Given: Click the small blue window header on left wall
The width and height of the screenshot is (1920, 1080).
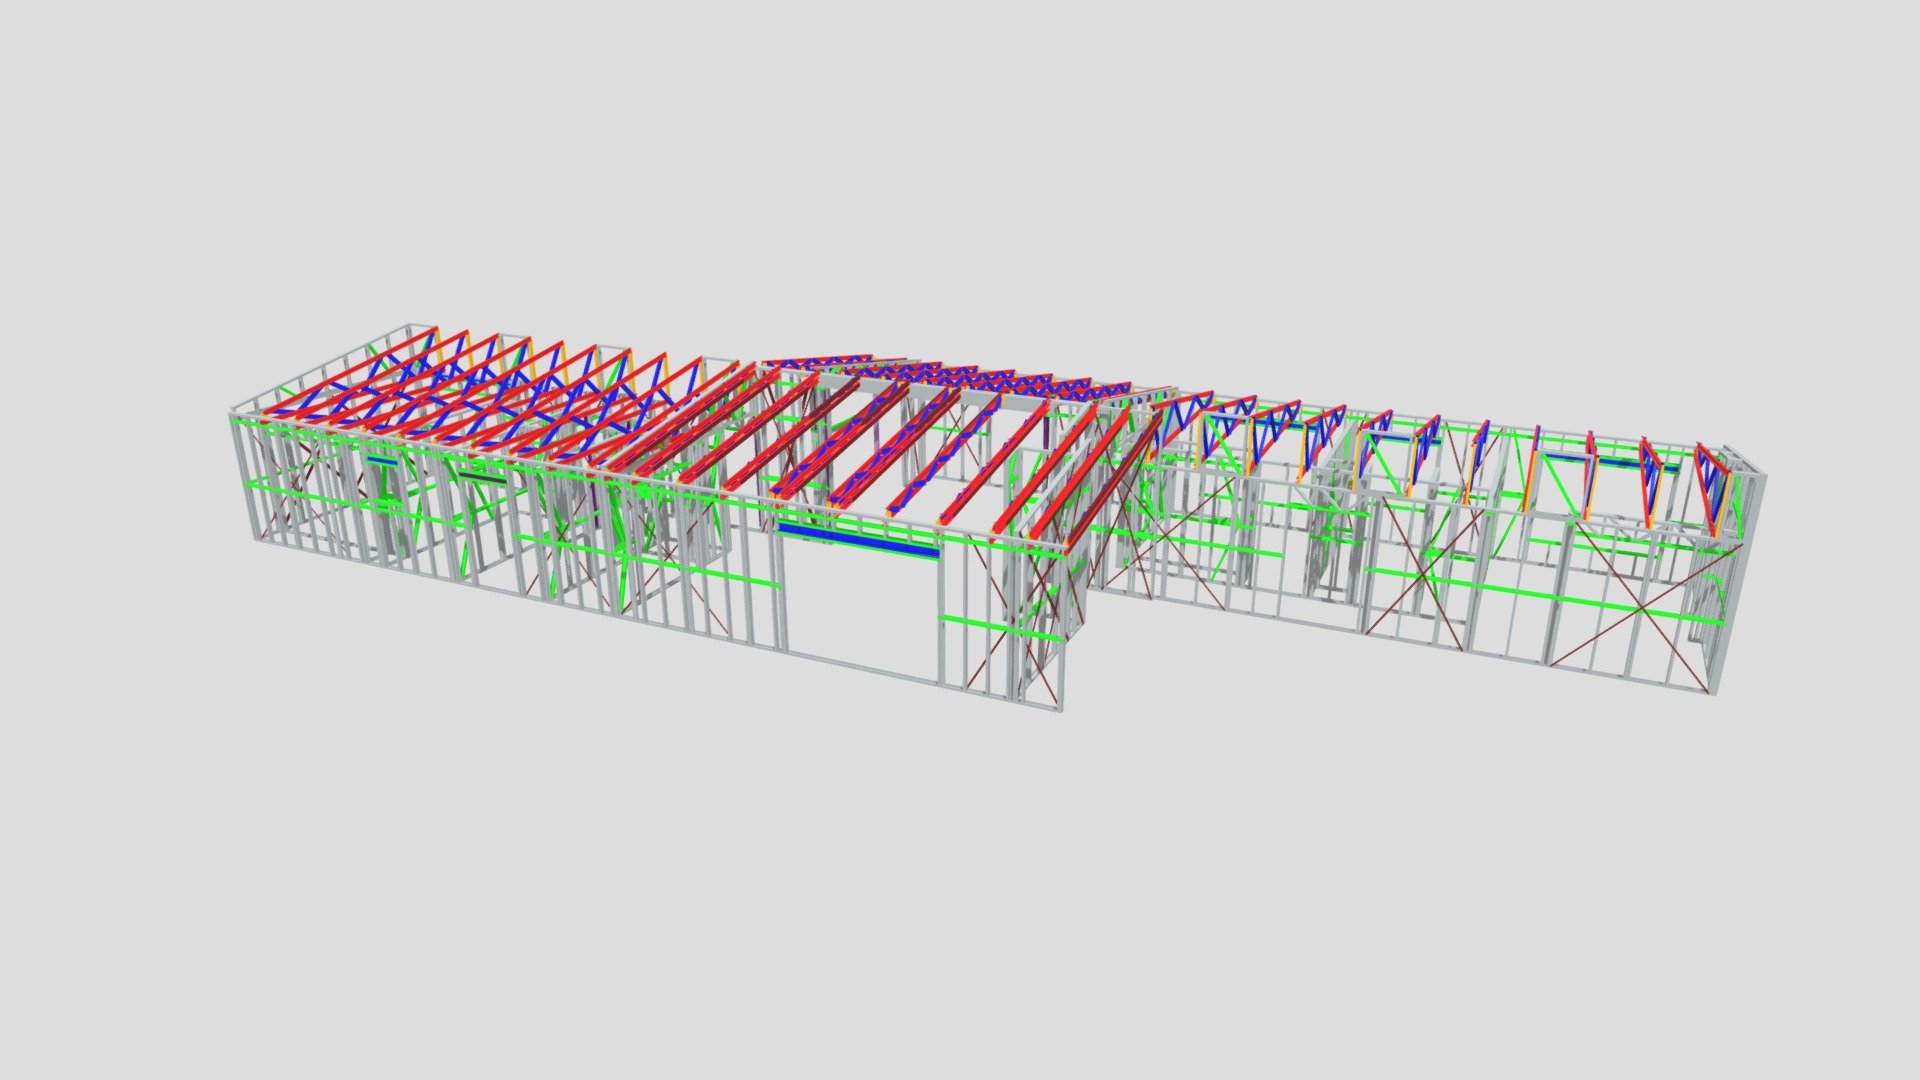Looking at the screenshot, I should pyautogui.click(x=381, y=460).
